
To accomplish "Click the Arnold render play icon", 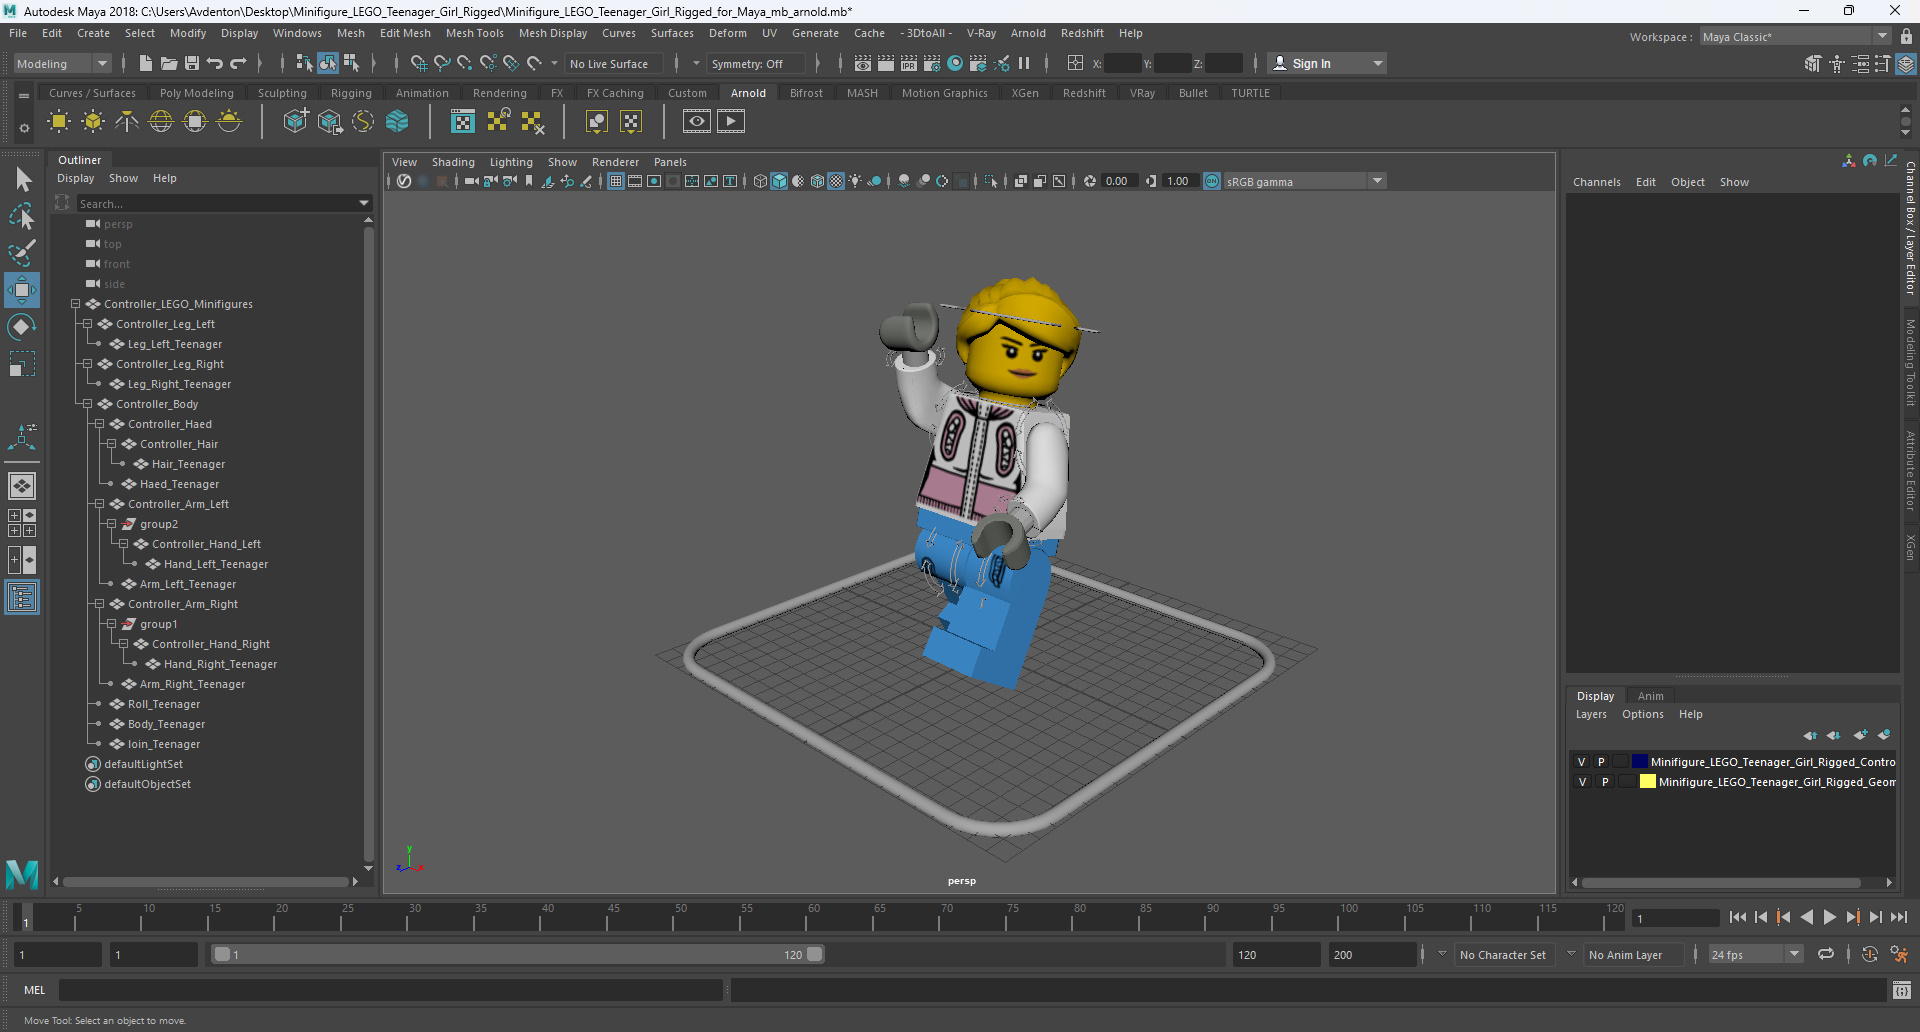I will pos(731,121).
